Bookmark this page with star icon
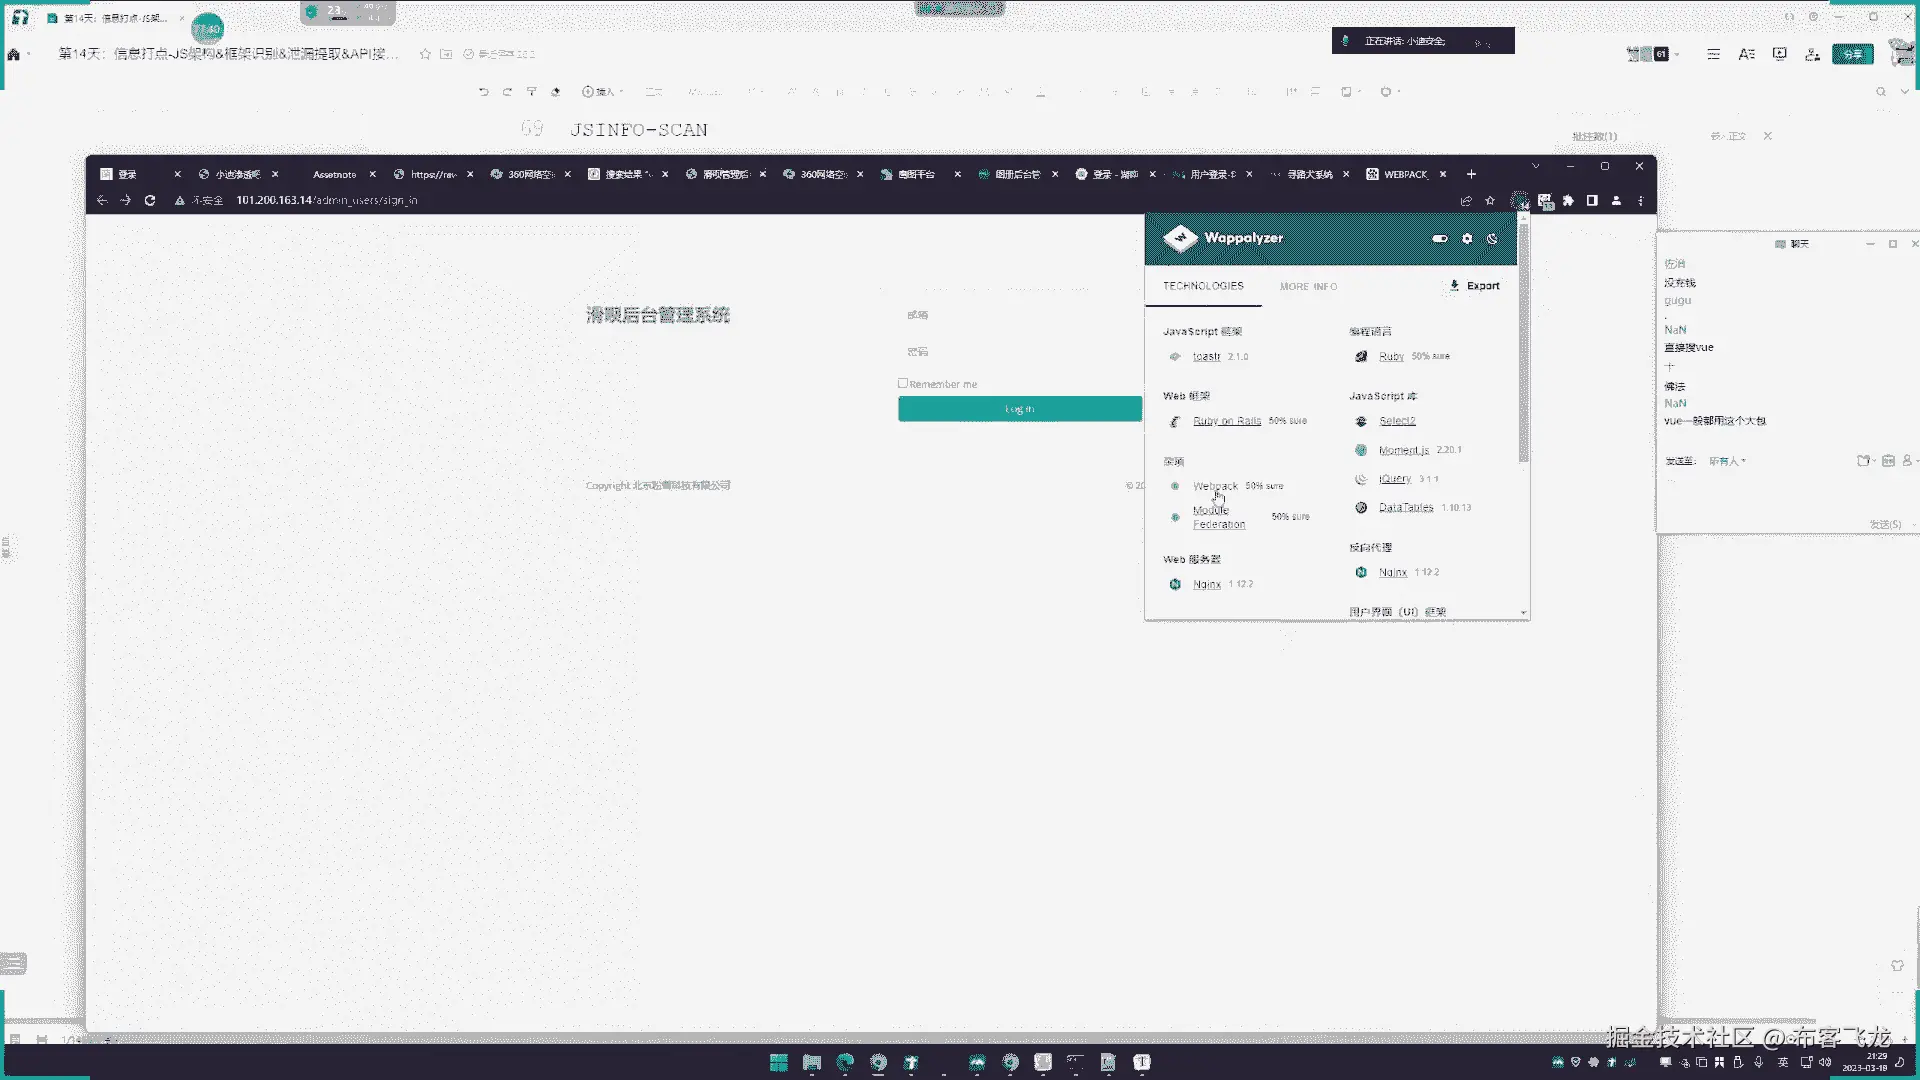 [1490, 201]
